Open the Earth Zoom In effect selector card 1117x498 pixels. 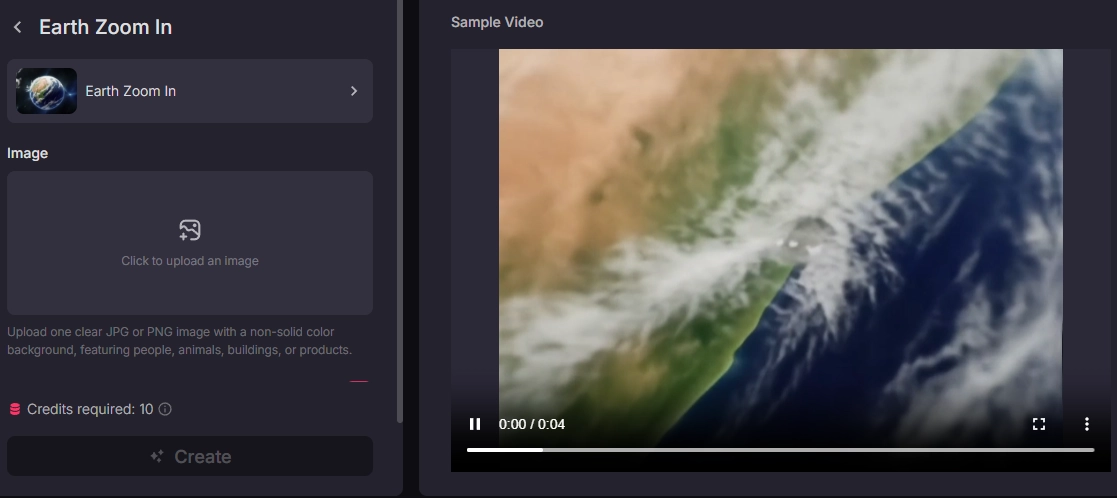tap(189, 91)
